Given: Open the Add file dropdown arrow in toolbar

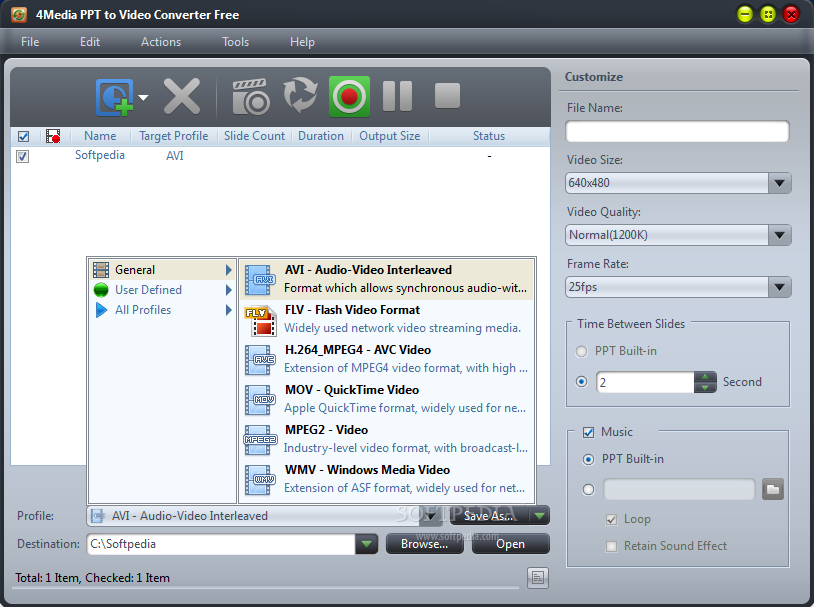Looking at the screenshot, I should coord(143,97).
